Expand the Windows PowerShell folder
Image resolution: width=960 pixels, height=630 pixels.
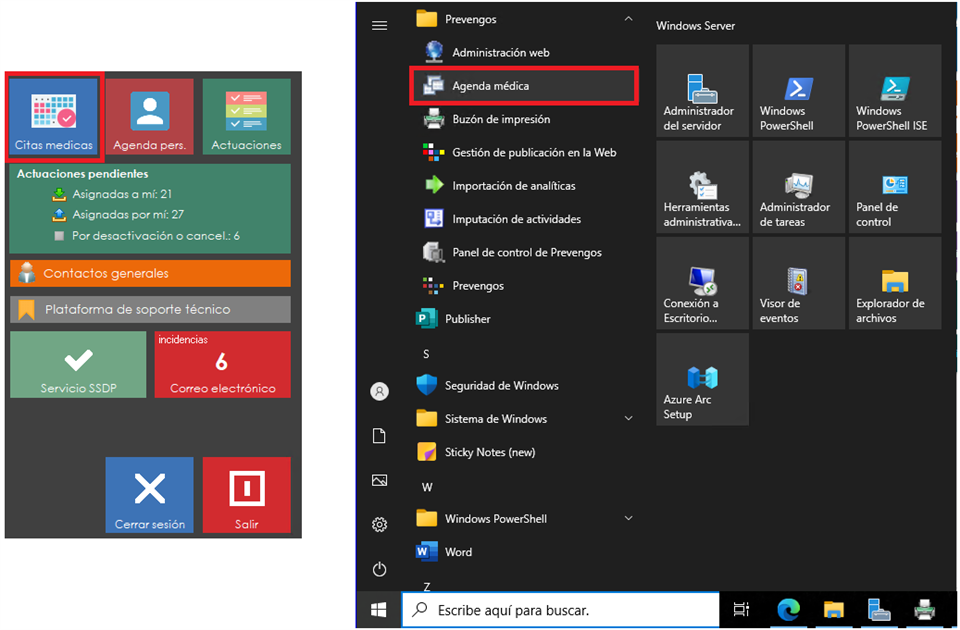[x=628, y=518]
